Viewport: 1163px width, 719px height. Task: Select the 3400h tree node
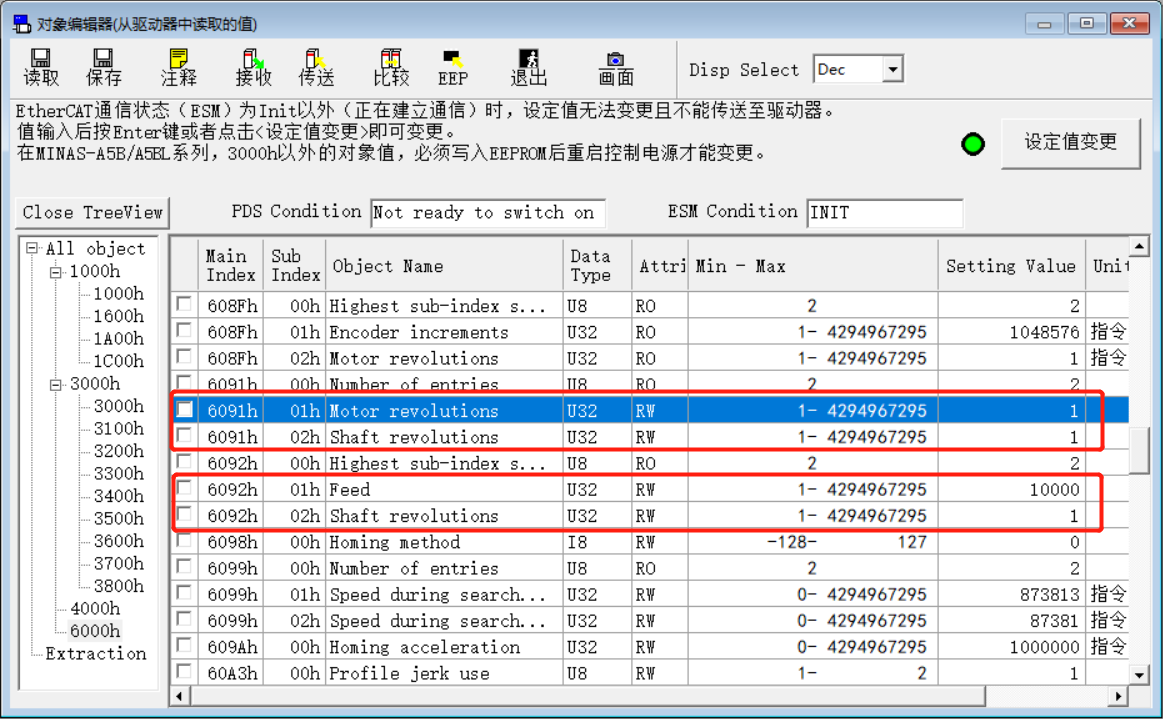click(119, 496)
